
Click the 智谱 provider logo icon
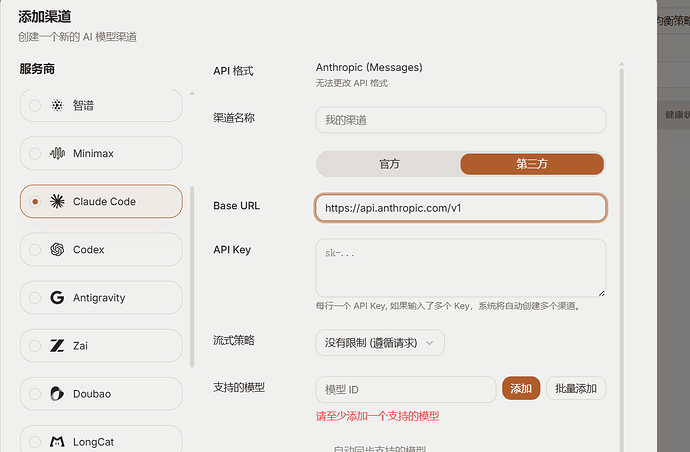pos(57,105)
